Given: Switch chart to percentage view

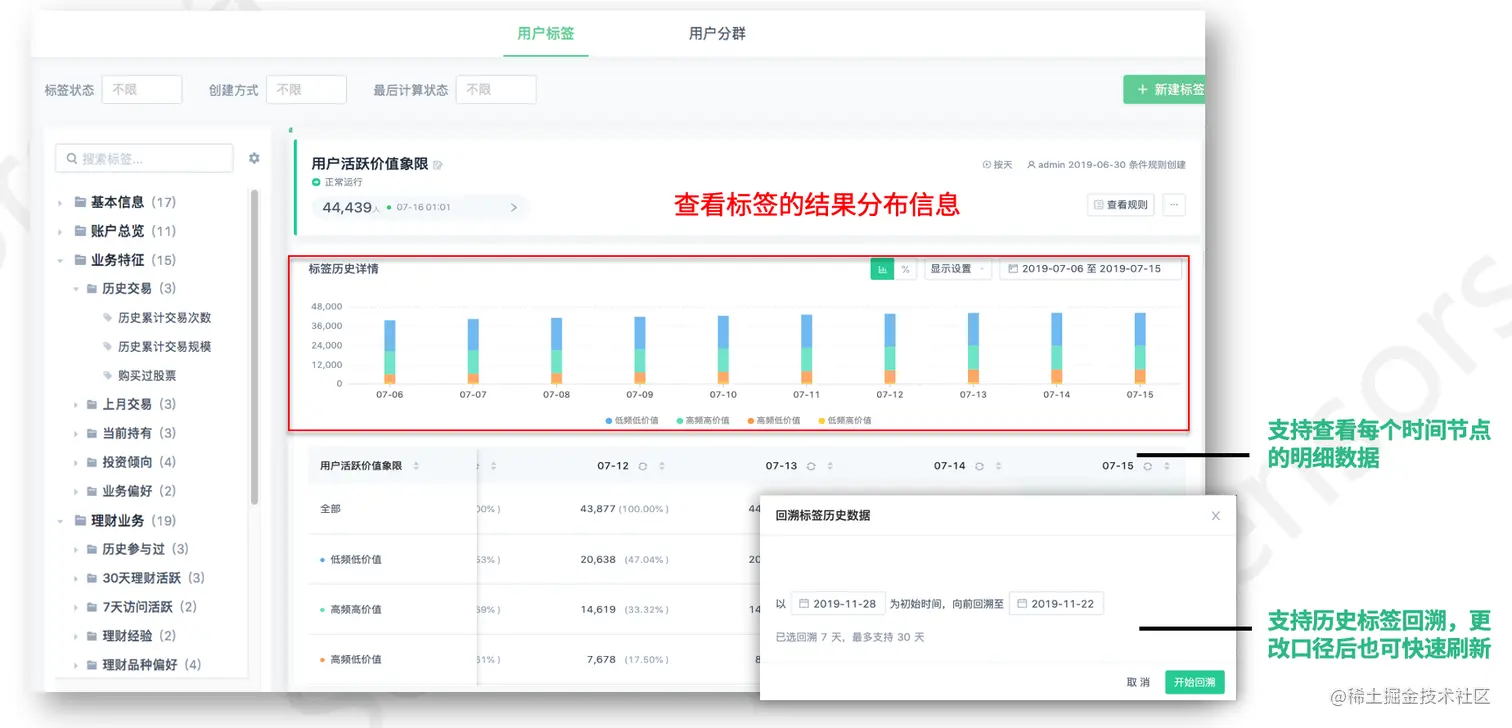Looking at the screenshot, I should click(x=905, y=269).
